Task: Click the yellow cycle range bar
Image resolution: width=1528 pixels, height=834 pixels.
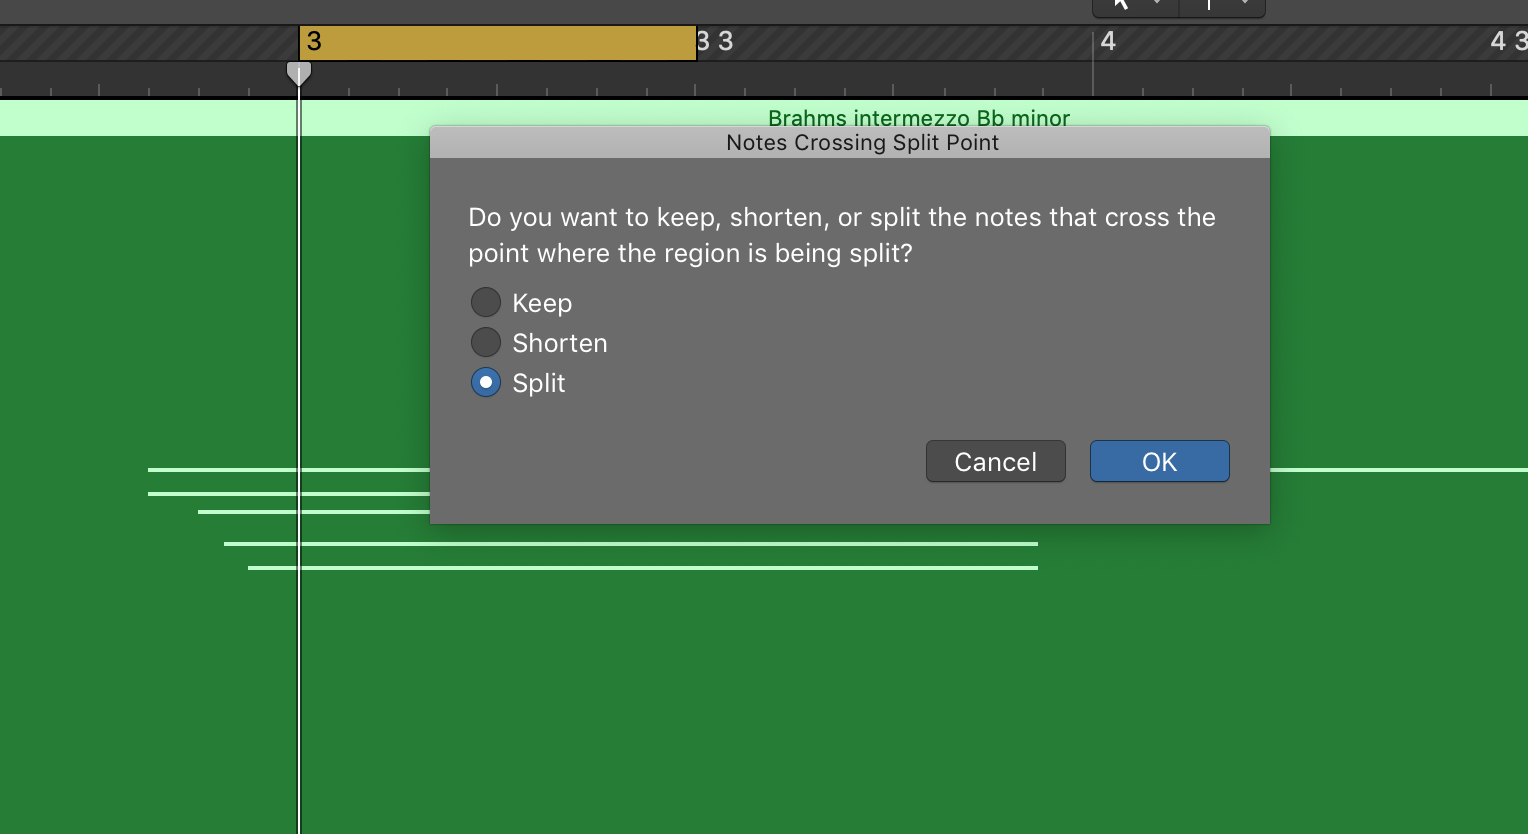Action: tap(500, 43)
